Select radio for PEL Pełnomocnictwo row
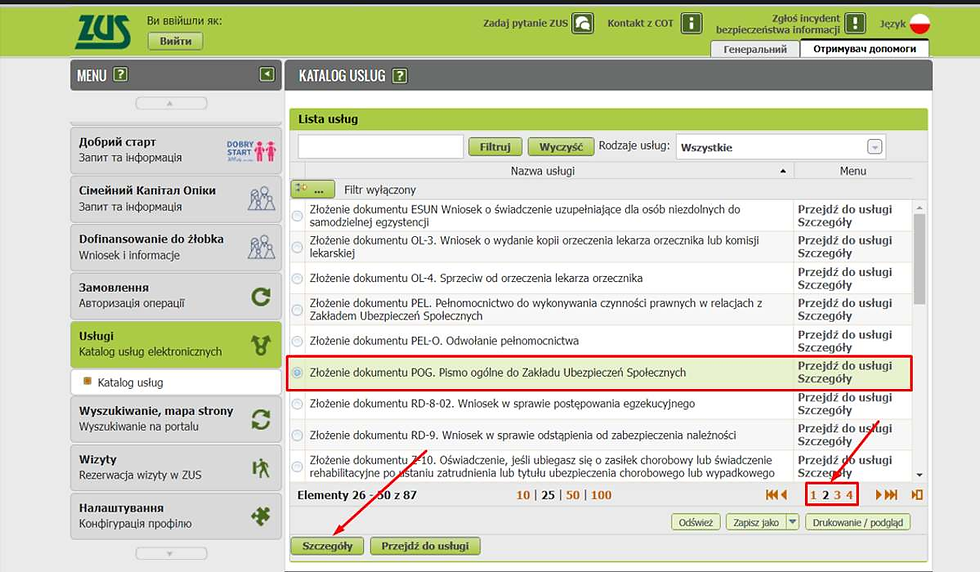The image size is (980, 572). pos(298,309)
